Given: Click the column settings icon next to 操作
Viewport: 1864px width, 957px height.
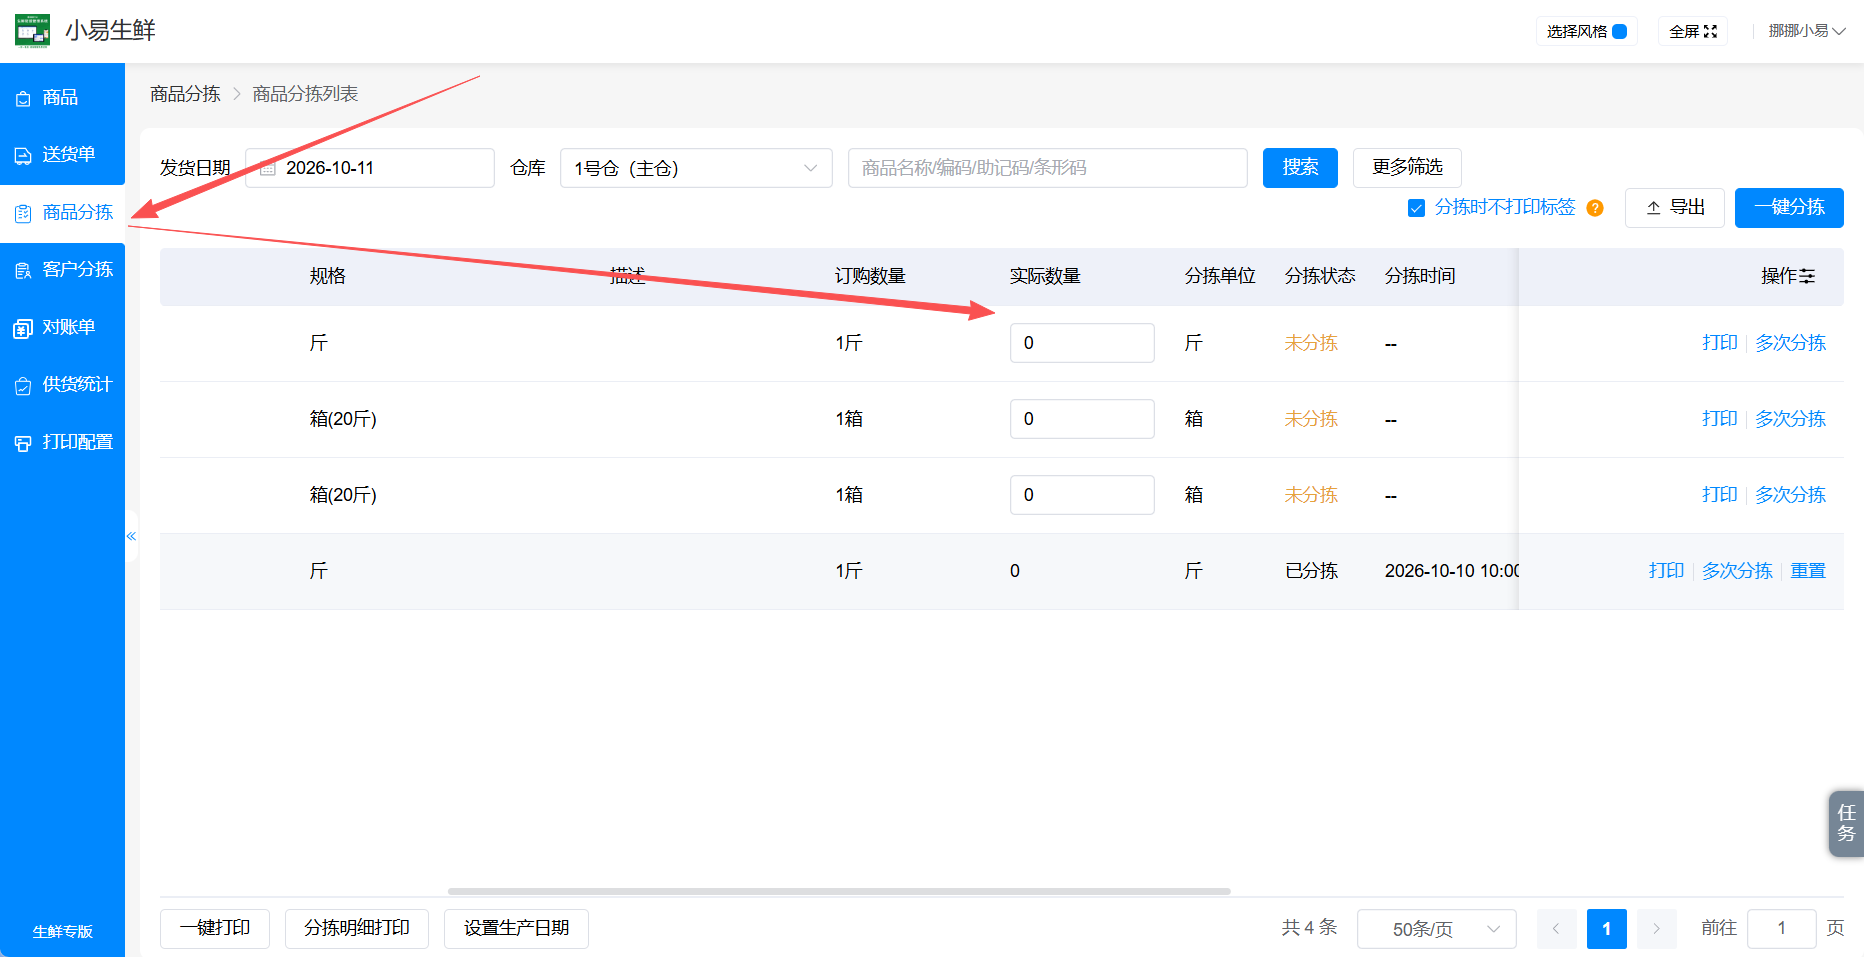Looking at the screenshot, I should pyautogui.click(x=1807, y=276).
